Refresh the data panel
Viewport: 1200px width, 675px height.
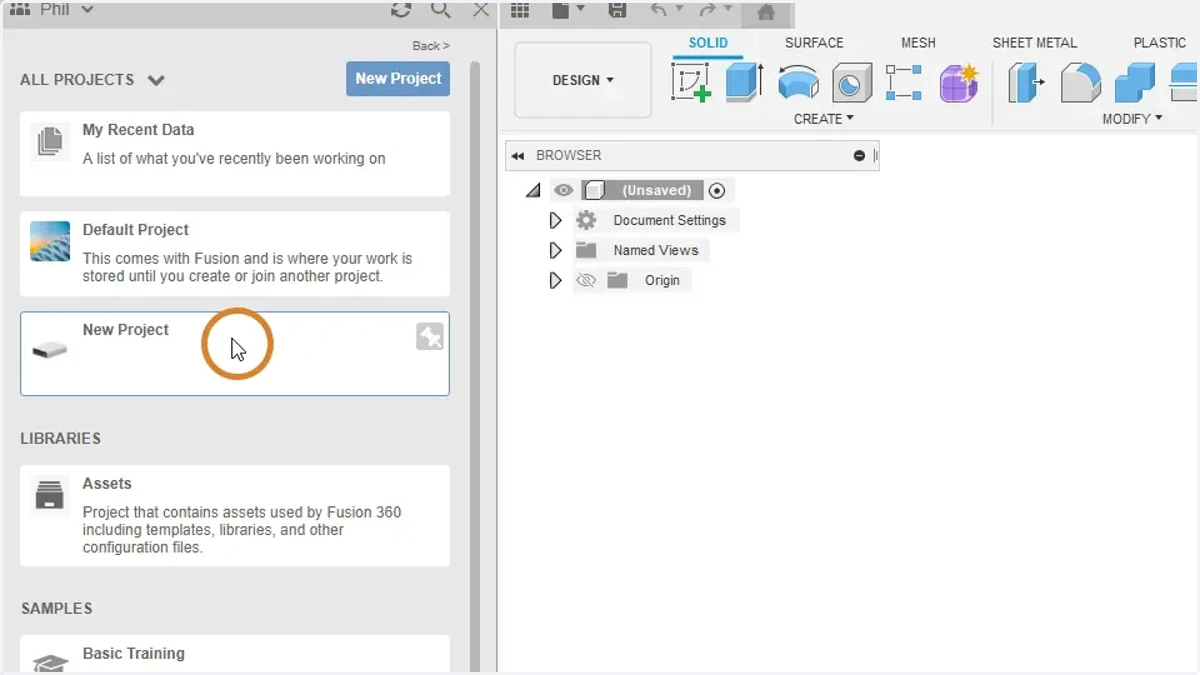(401, 9)
